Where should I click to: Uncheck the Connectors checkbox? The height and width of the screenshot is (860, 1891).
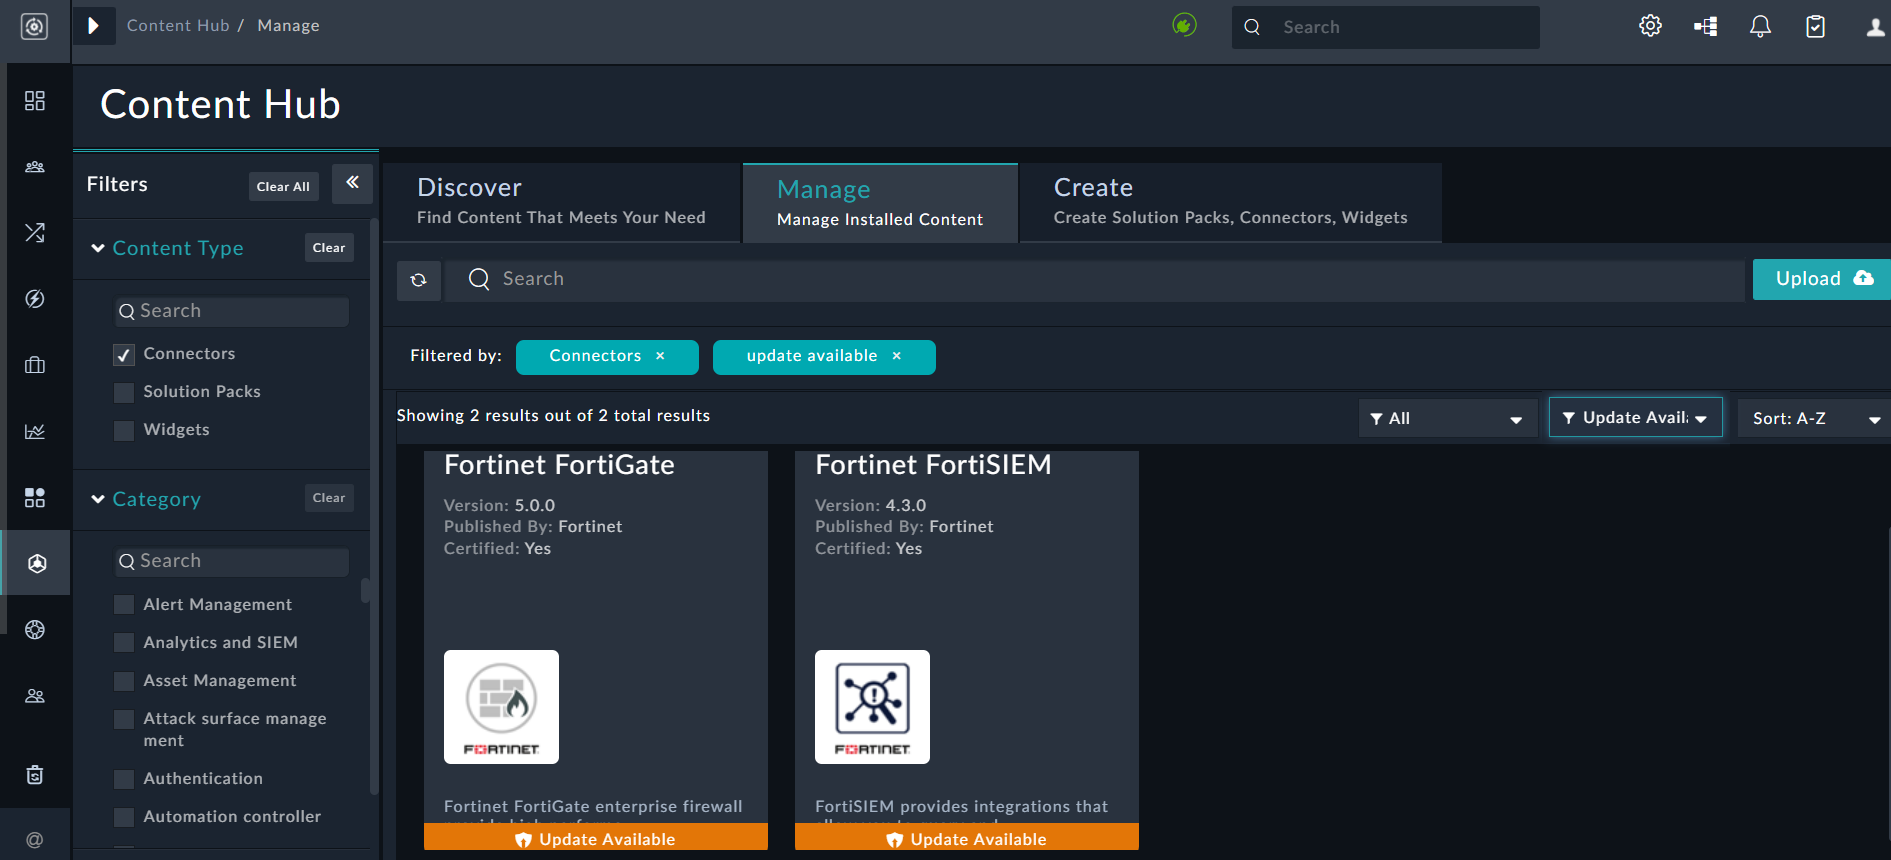pos(124,355)
